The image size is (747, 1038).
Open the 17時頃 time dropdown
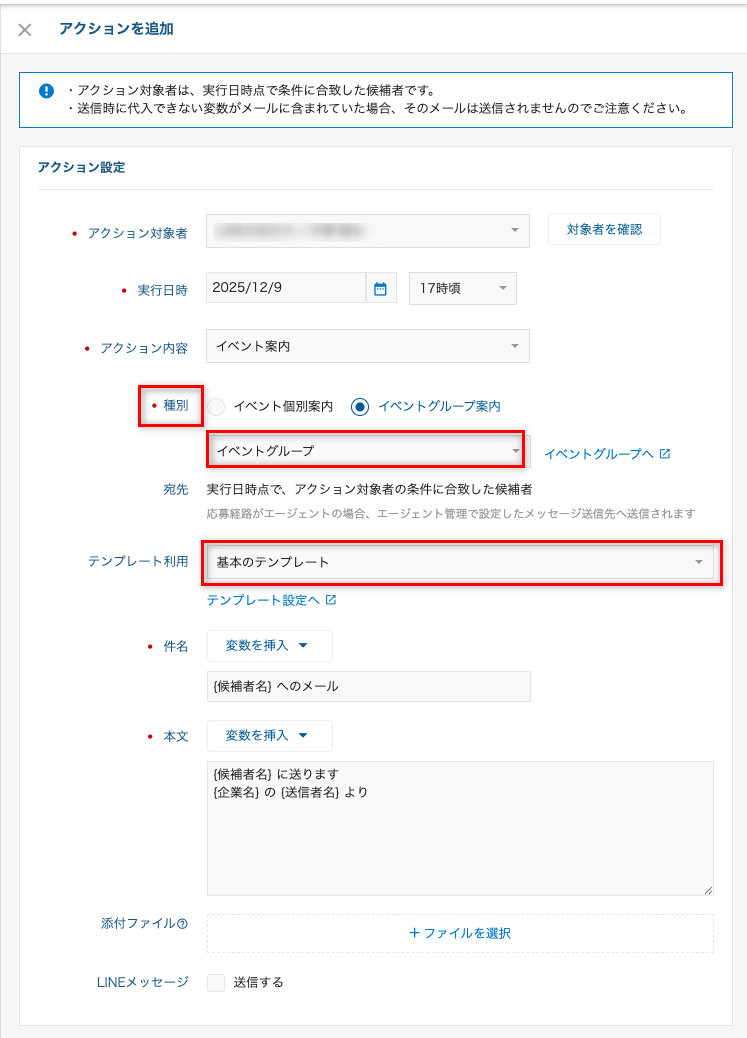click(462, 289)
